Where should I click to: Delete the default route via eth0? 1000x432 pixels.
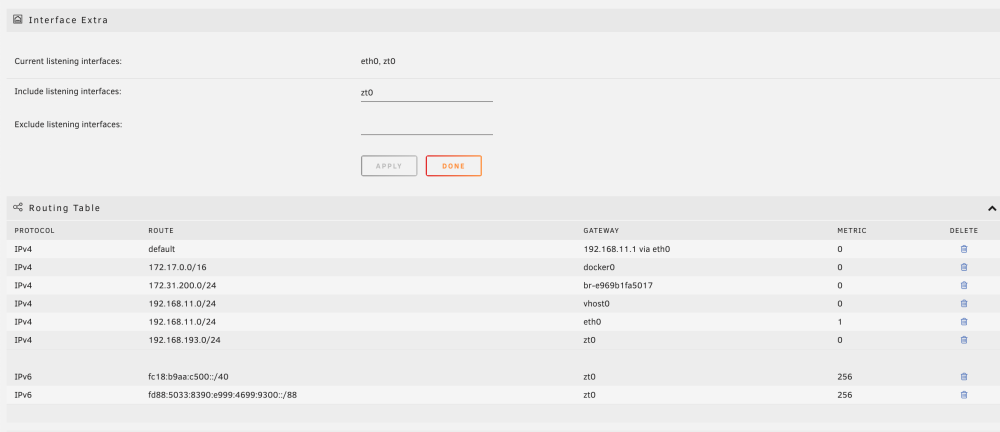pos(964,249)
